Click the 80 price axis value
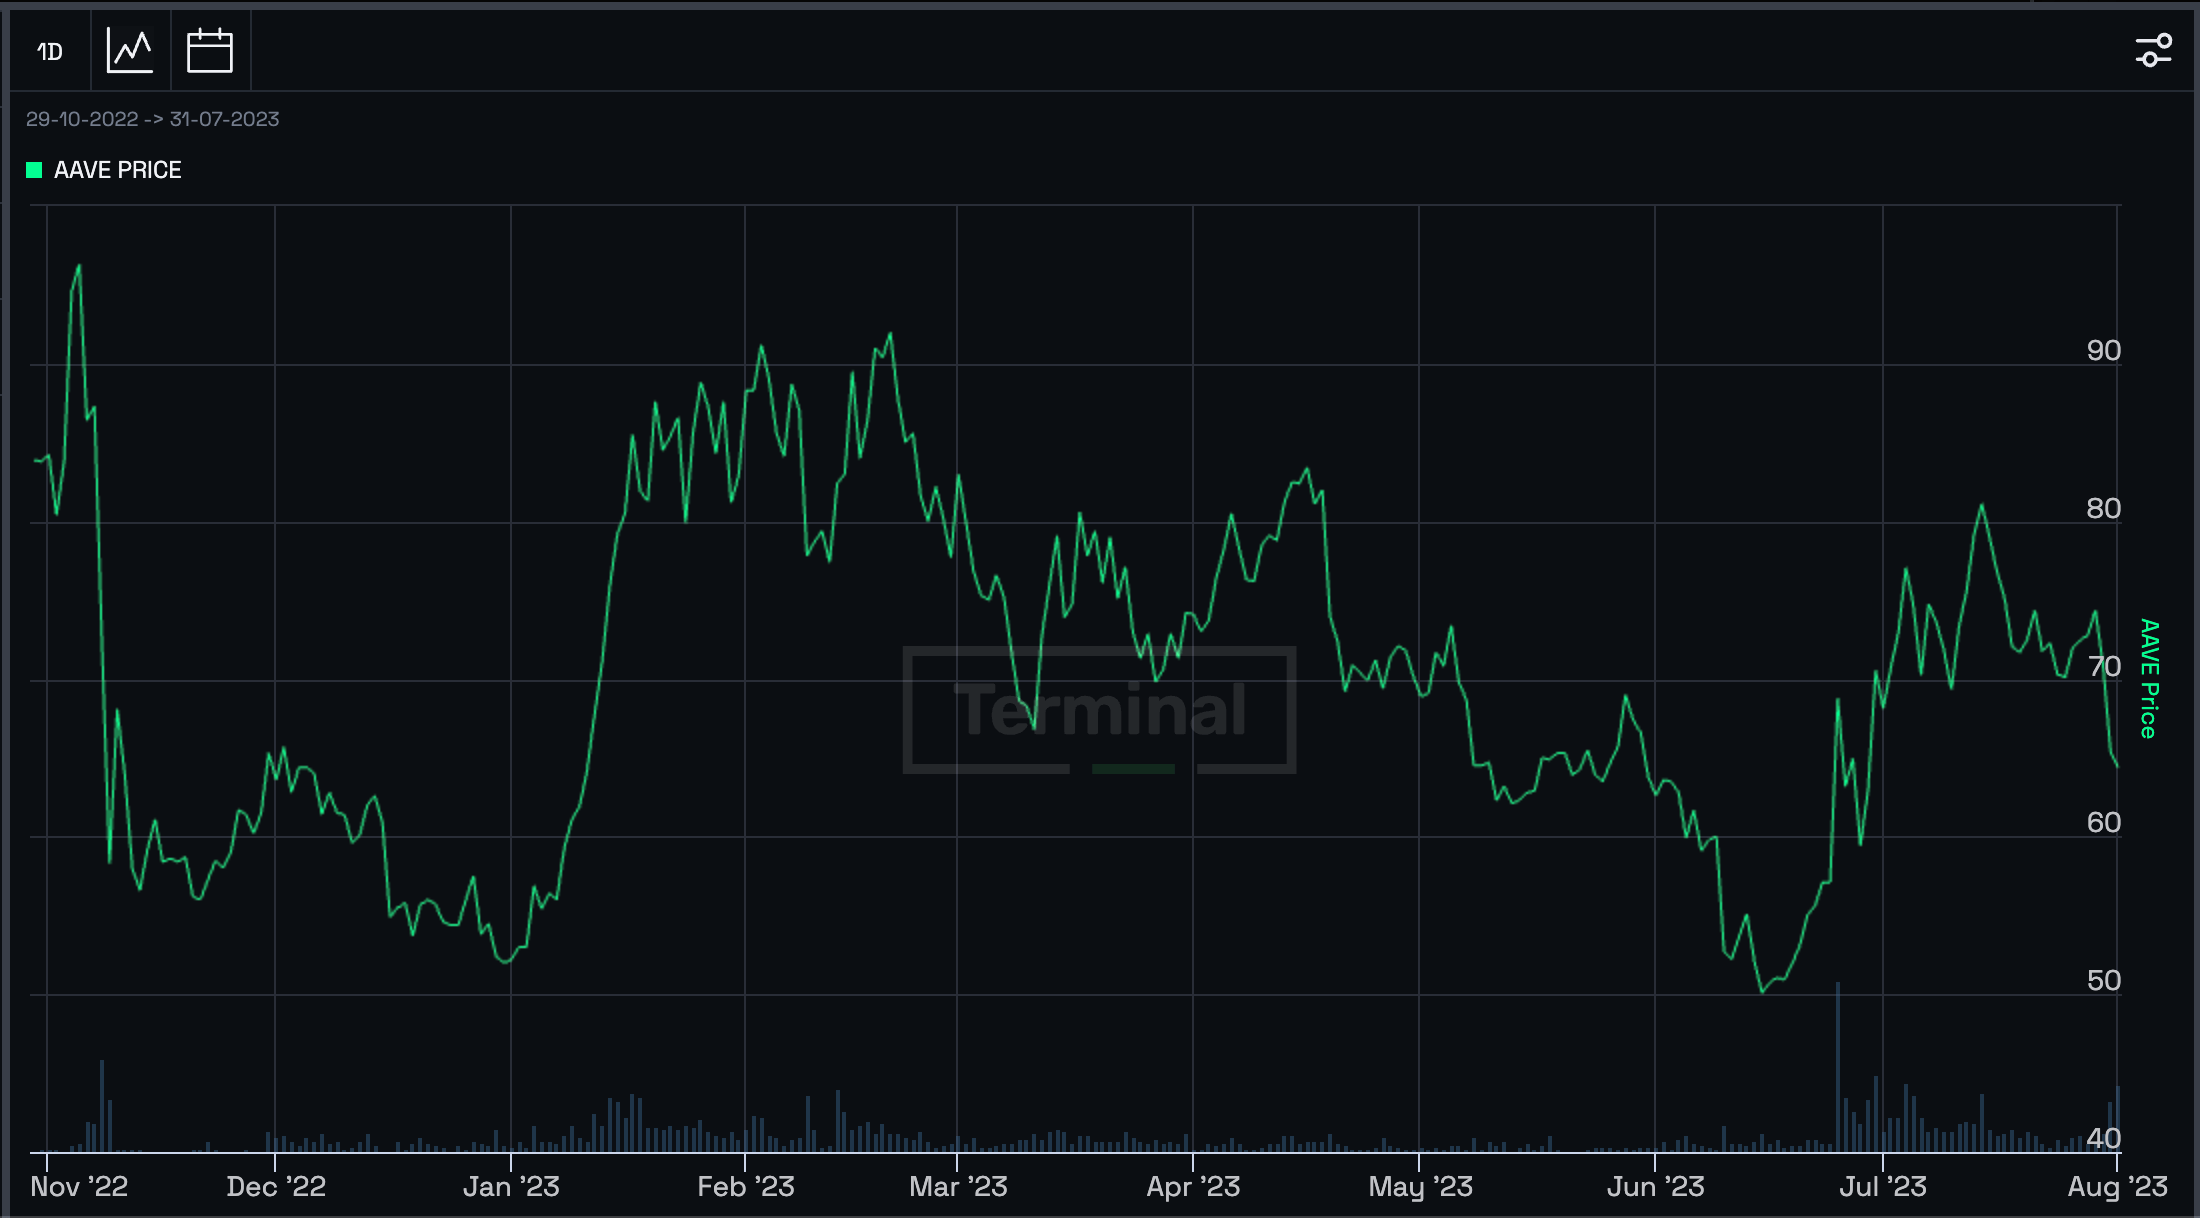The image size is (2200, 1218). (2103, 509)
